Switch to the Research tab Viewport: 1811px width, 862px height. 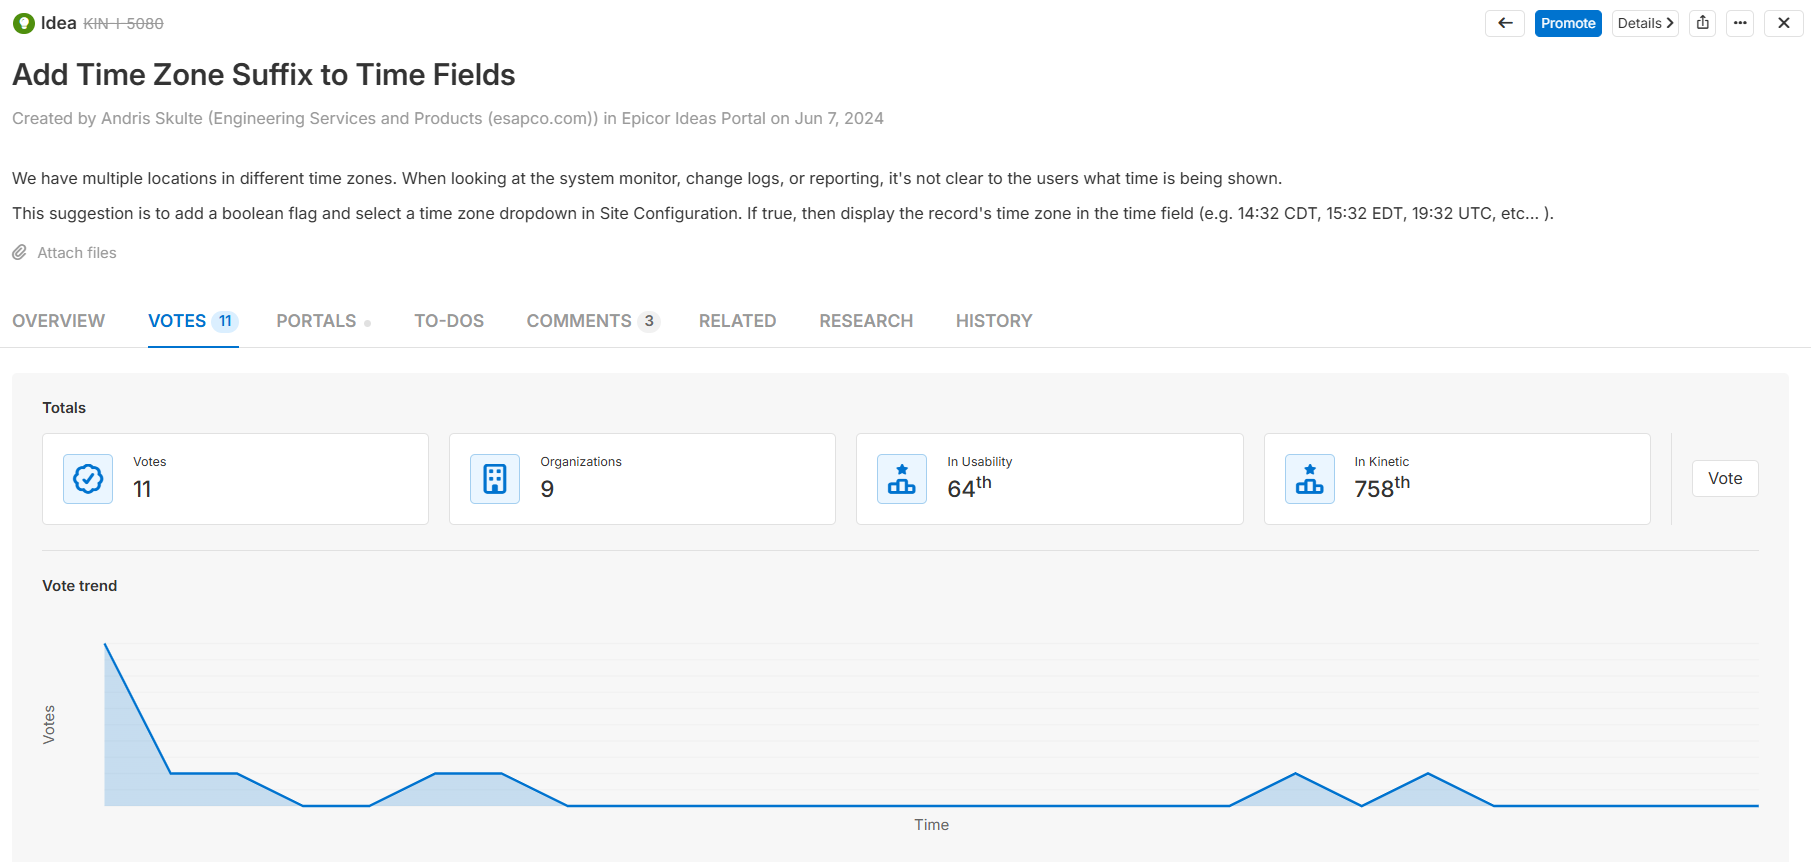click(x=866, y=321)
